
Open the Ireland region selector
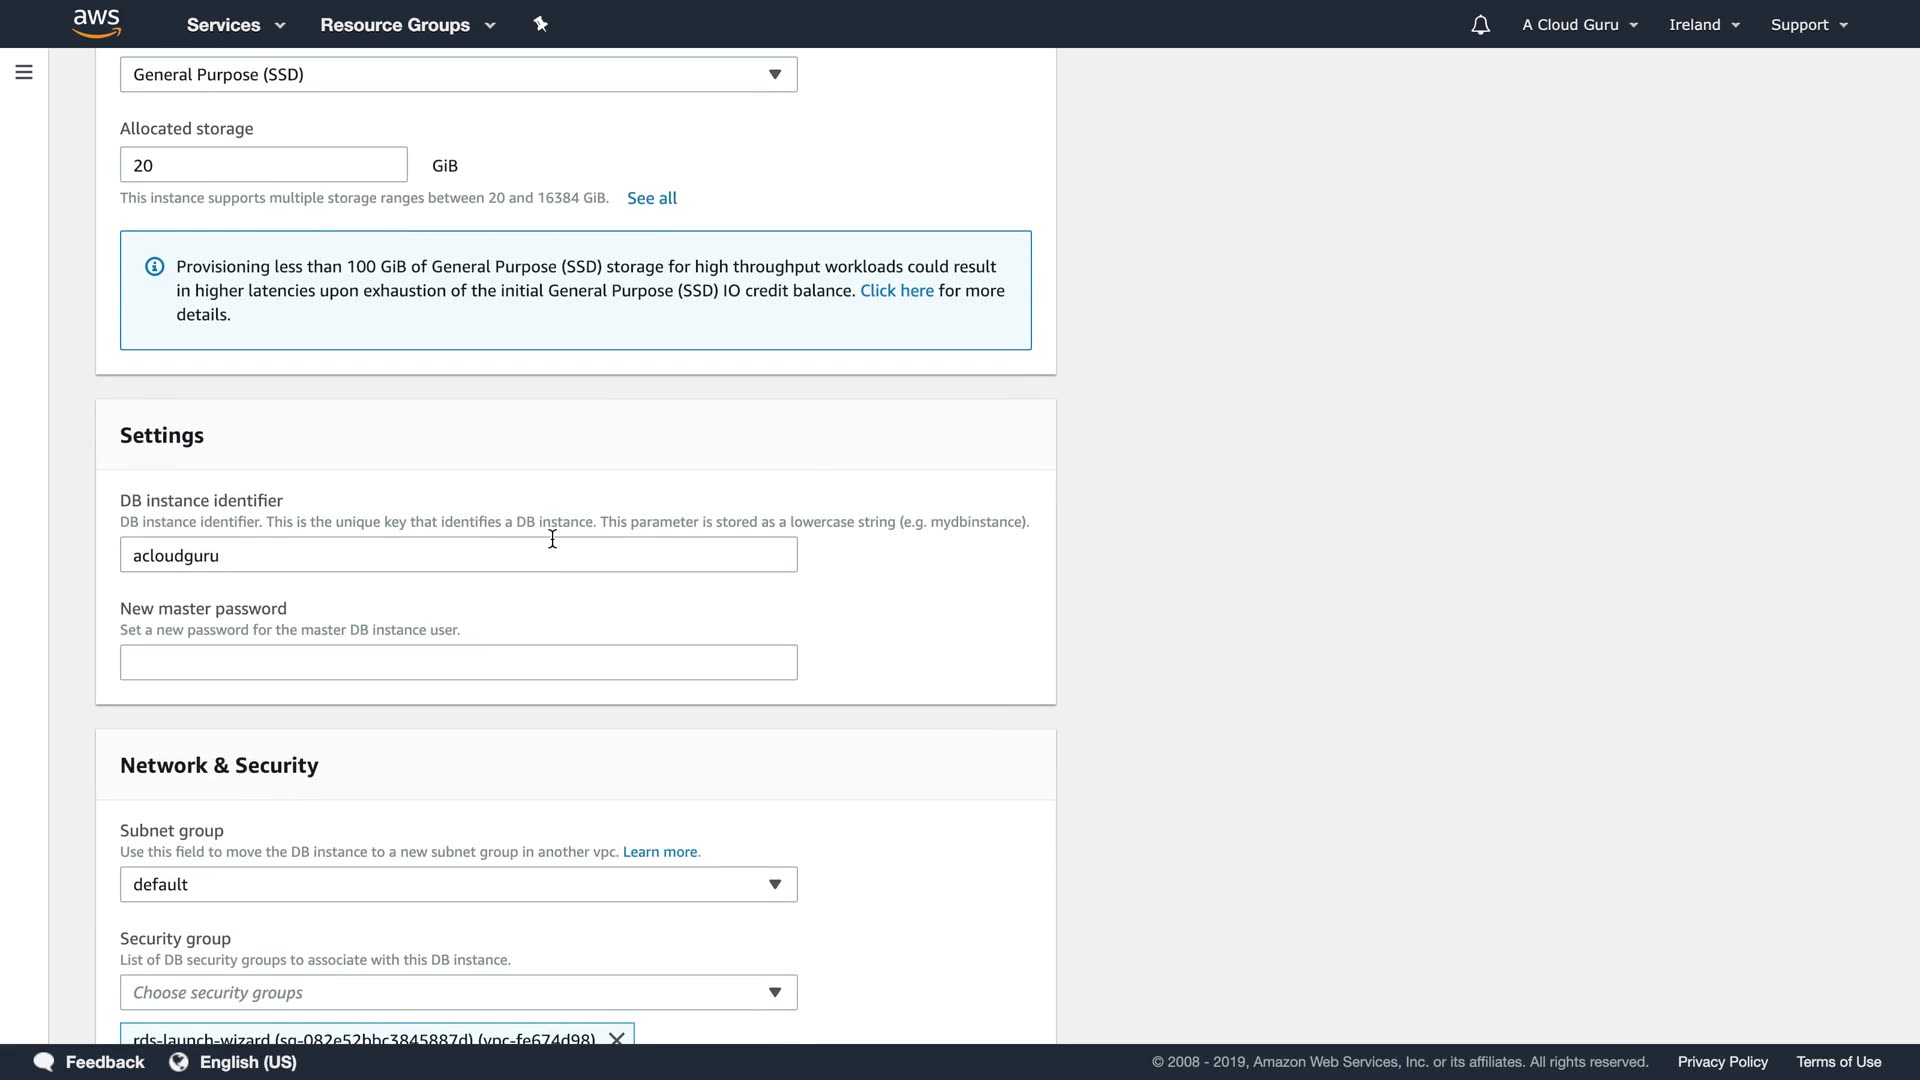pos(1704,25)
